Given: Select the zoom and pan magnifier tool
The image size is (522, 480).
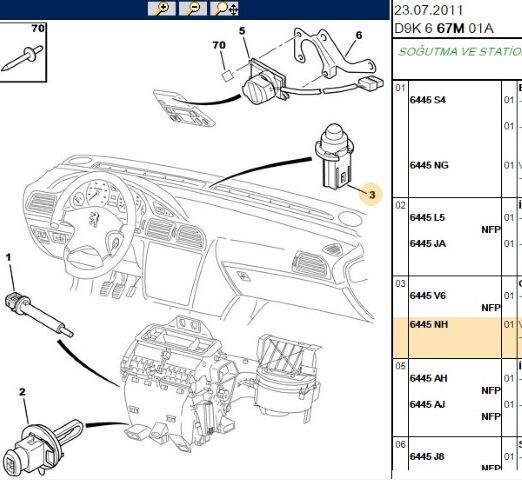Looking at the screenshot, I should [224, 8].
